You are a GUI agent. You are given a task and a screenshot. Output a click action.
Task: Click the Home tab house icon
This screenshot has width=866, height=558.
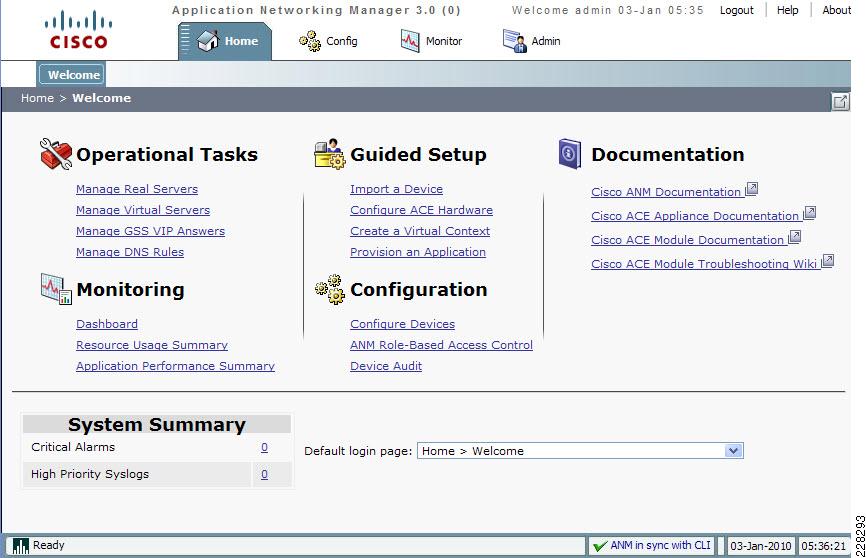[x=208, y=41]
